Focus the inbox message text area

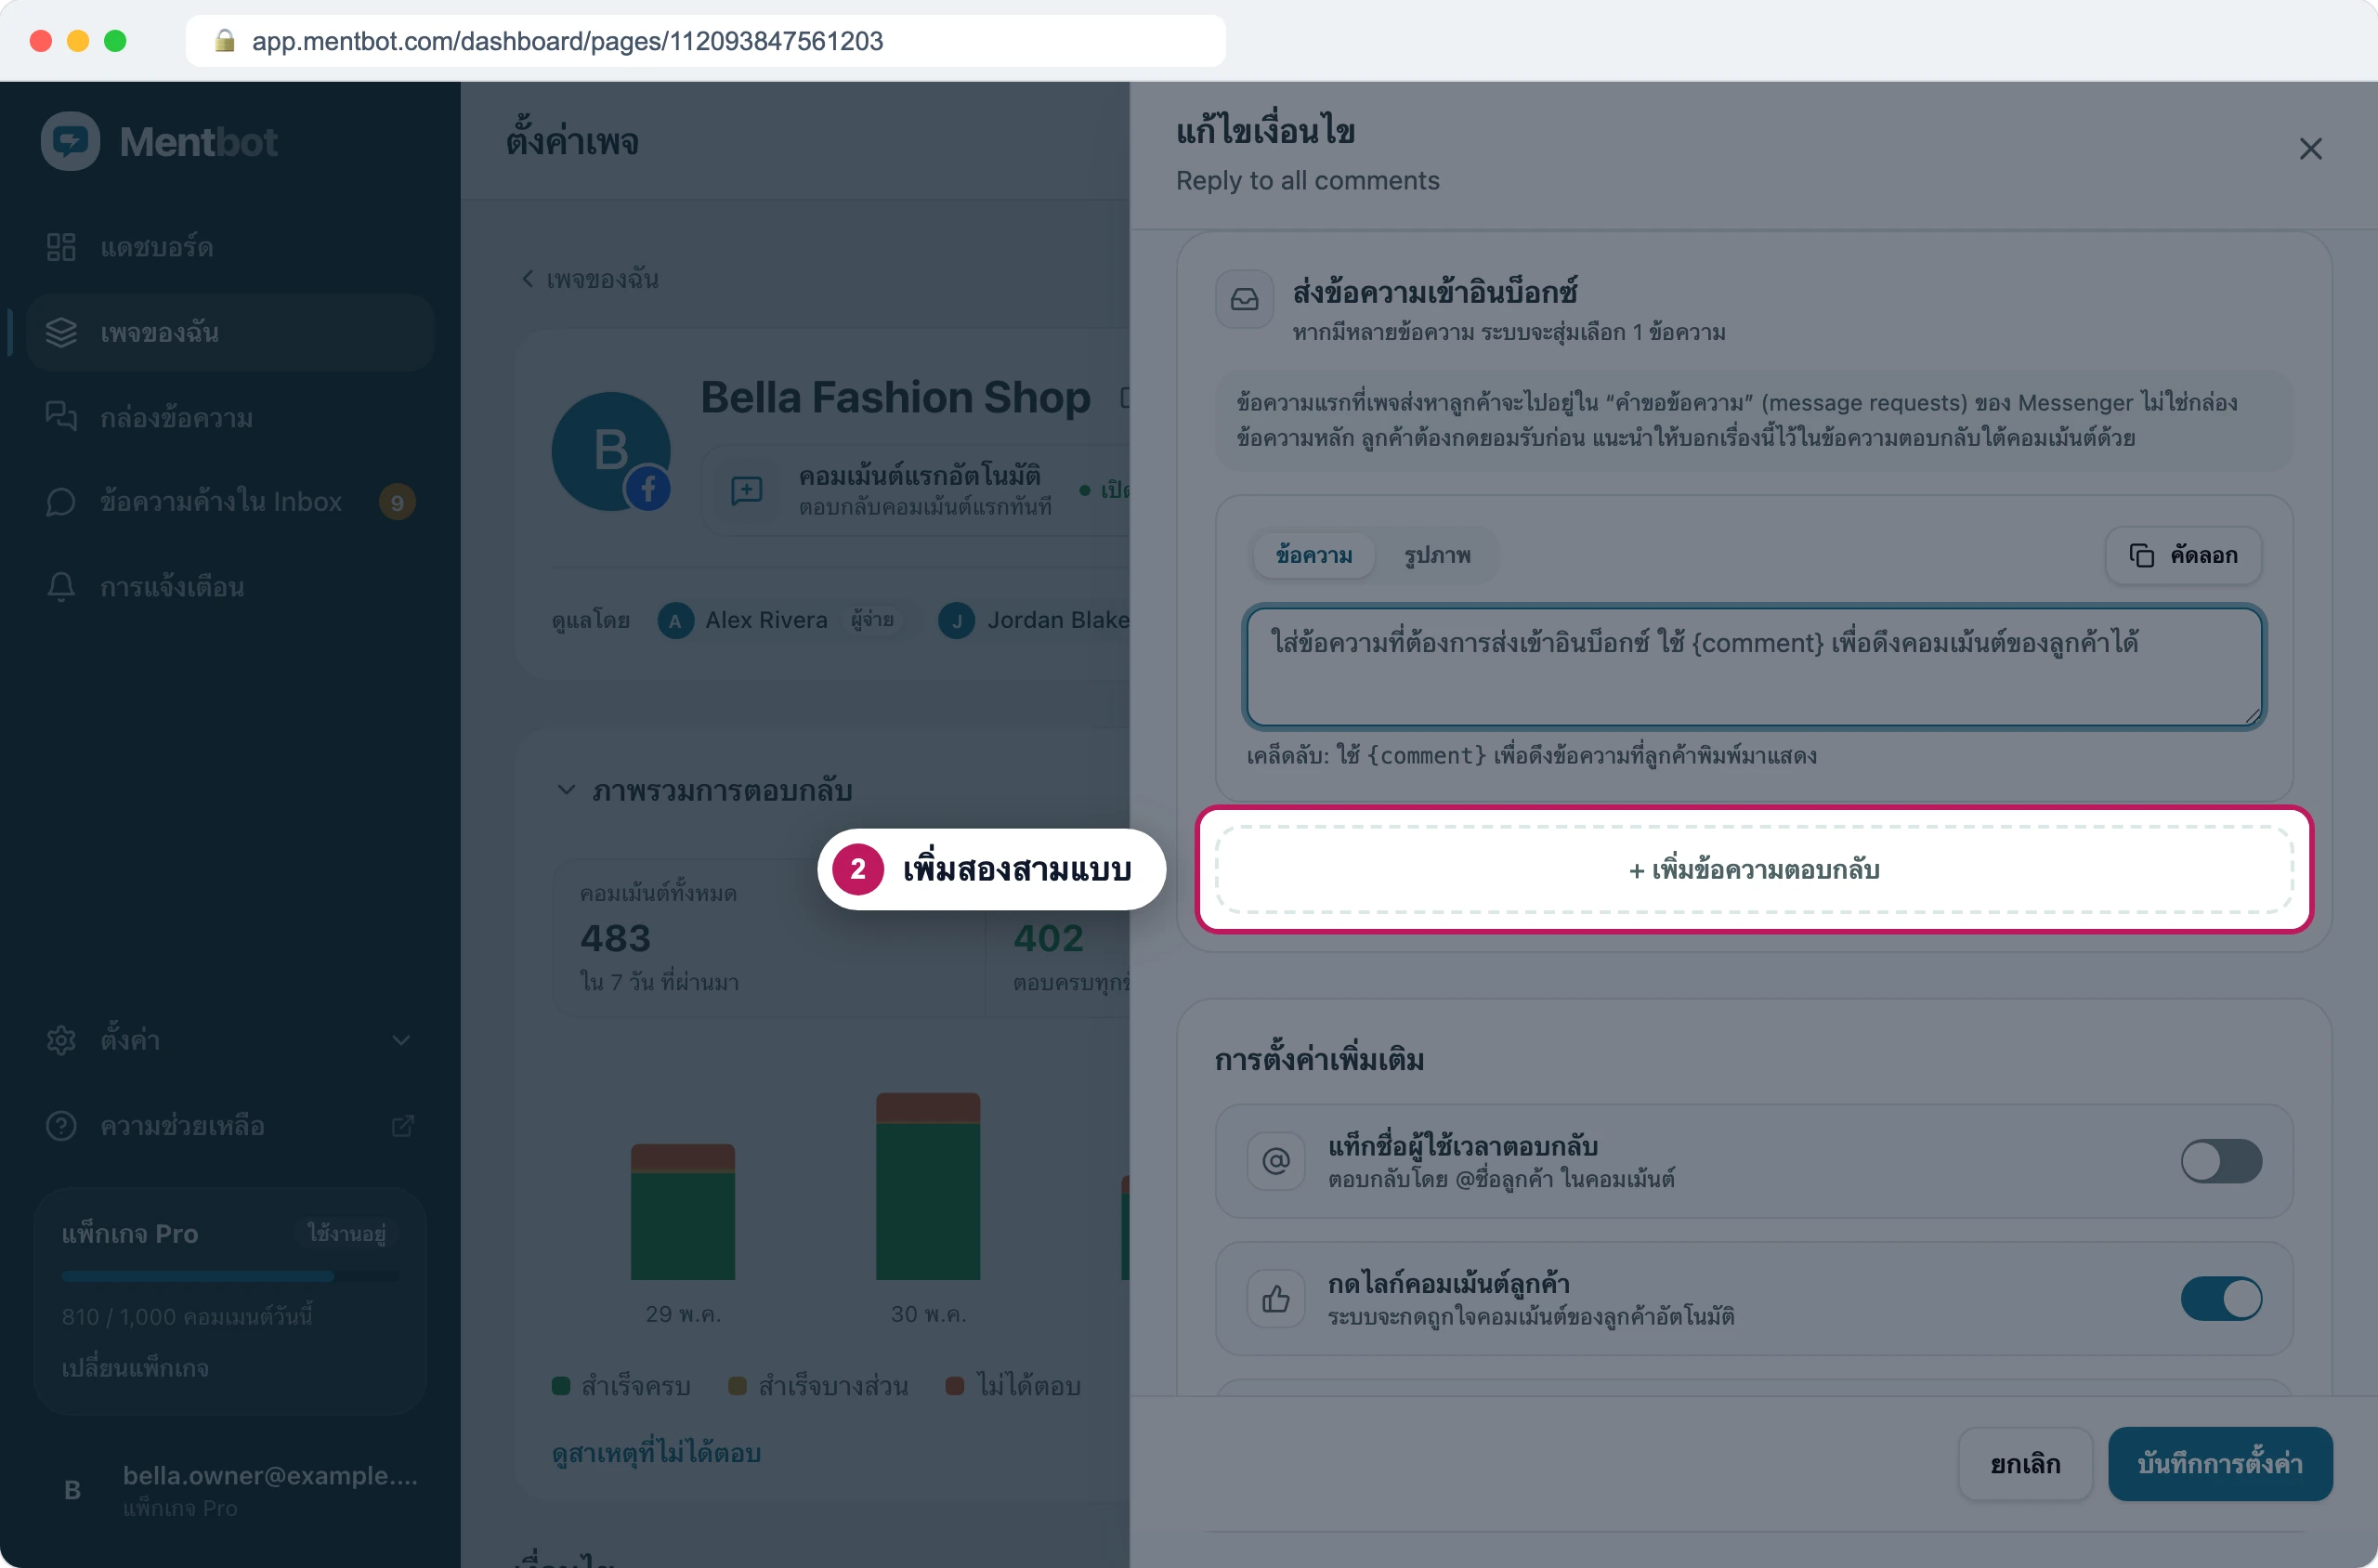click(x=1754, y=667)
